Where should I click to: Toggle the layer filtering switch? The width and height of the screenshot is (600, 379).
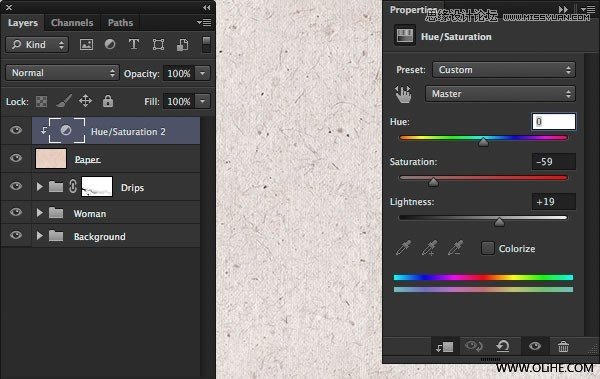(206, 44)
